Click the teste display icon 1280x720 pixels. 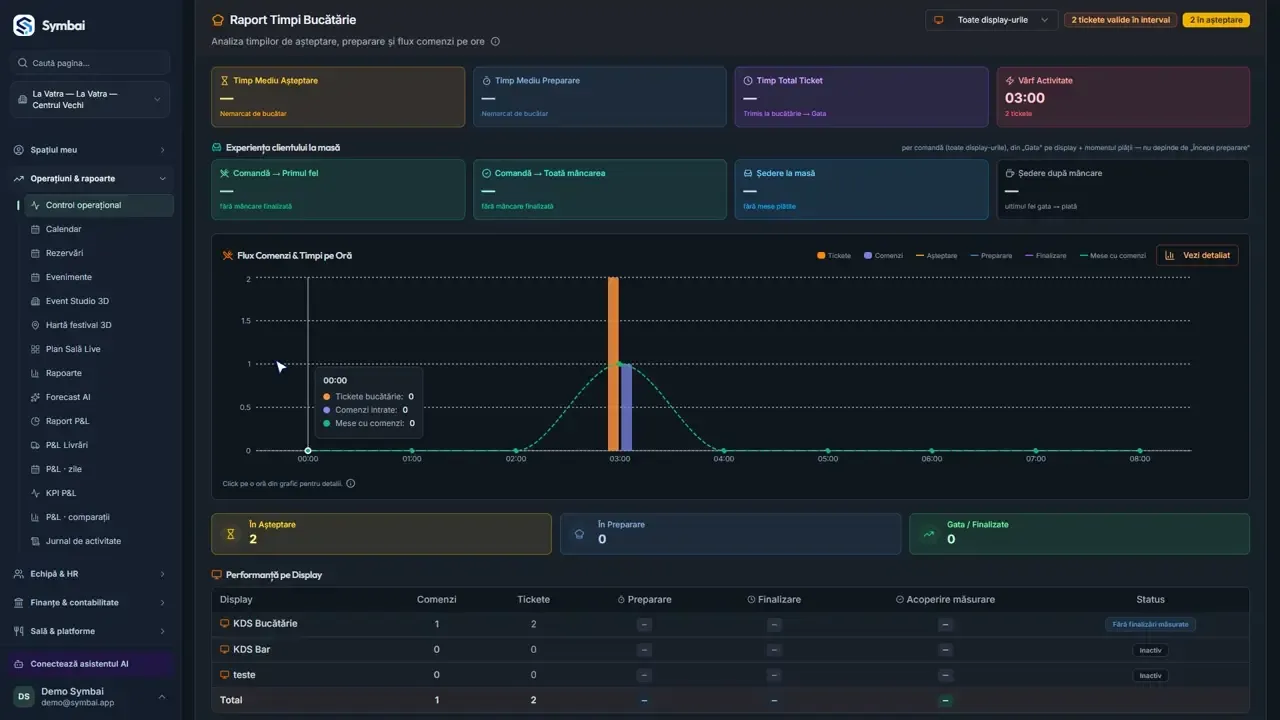225,675
